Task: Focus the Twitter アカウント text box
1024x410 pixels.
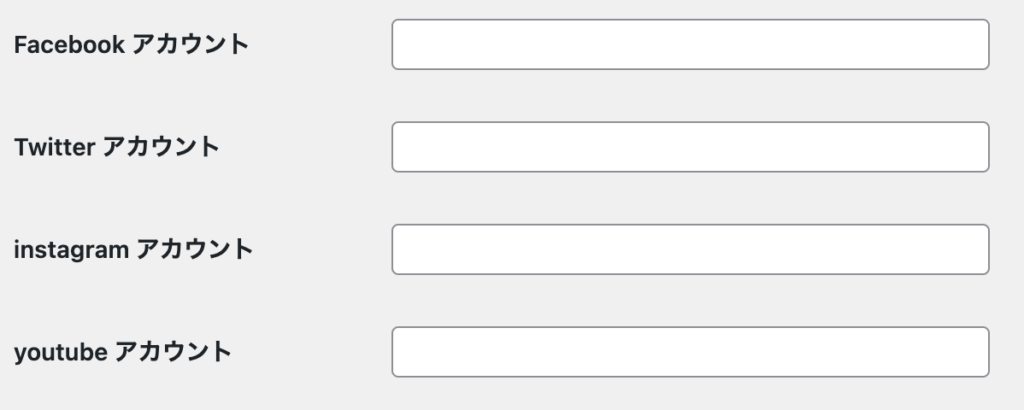Action: click(x=690, y=147)
